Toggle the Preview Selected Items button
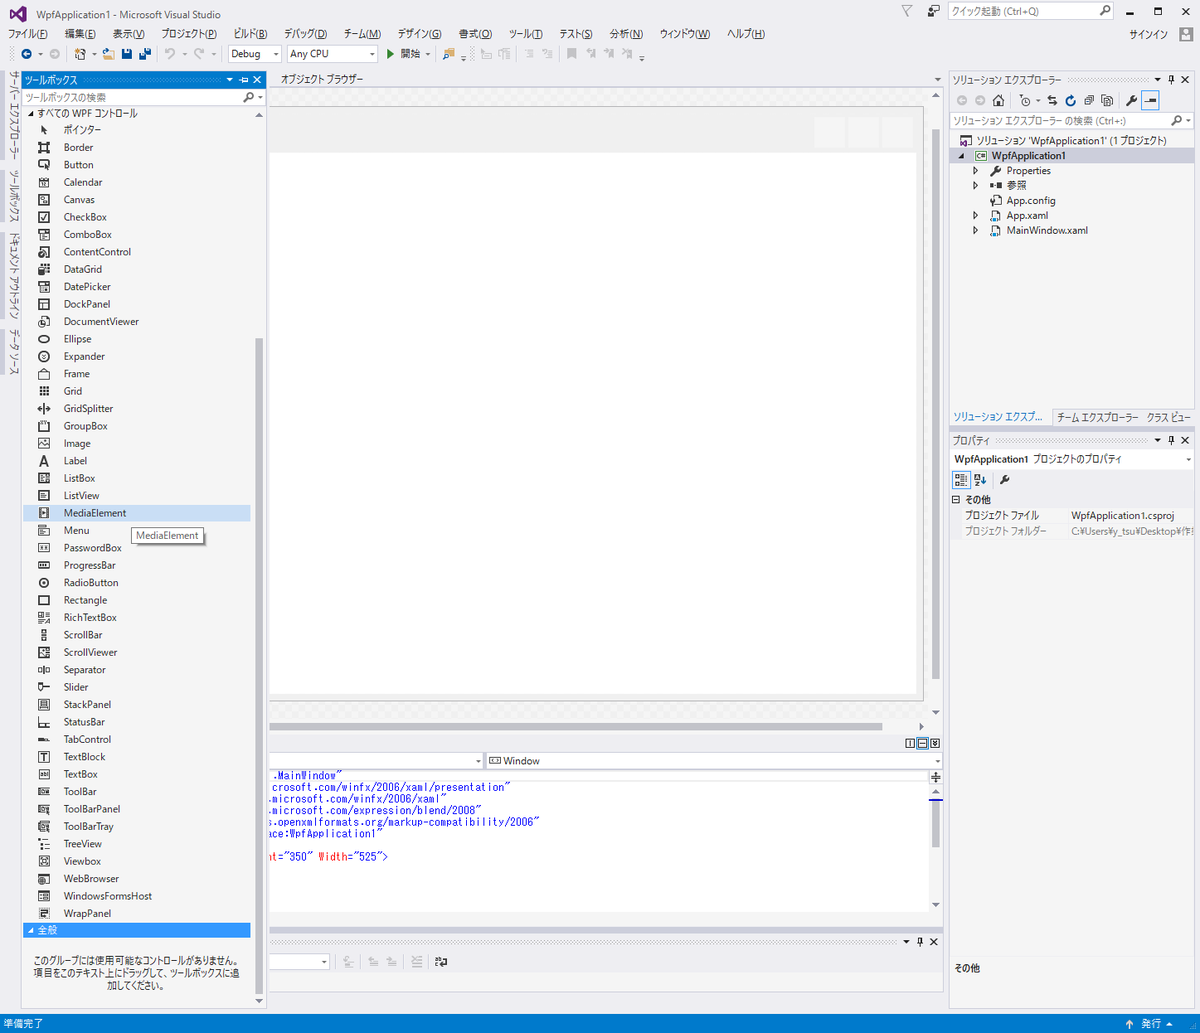 [x=1150, y=100]
